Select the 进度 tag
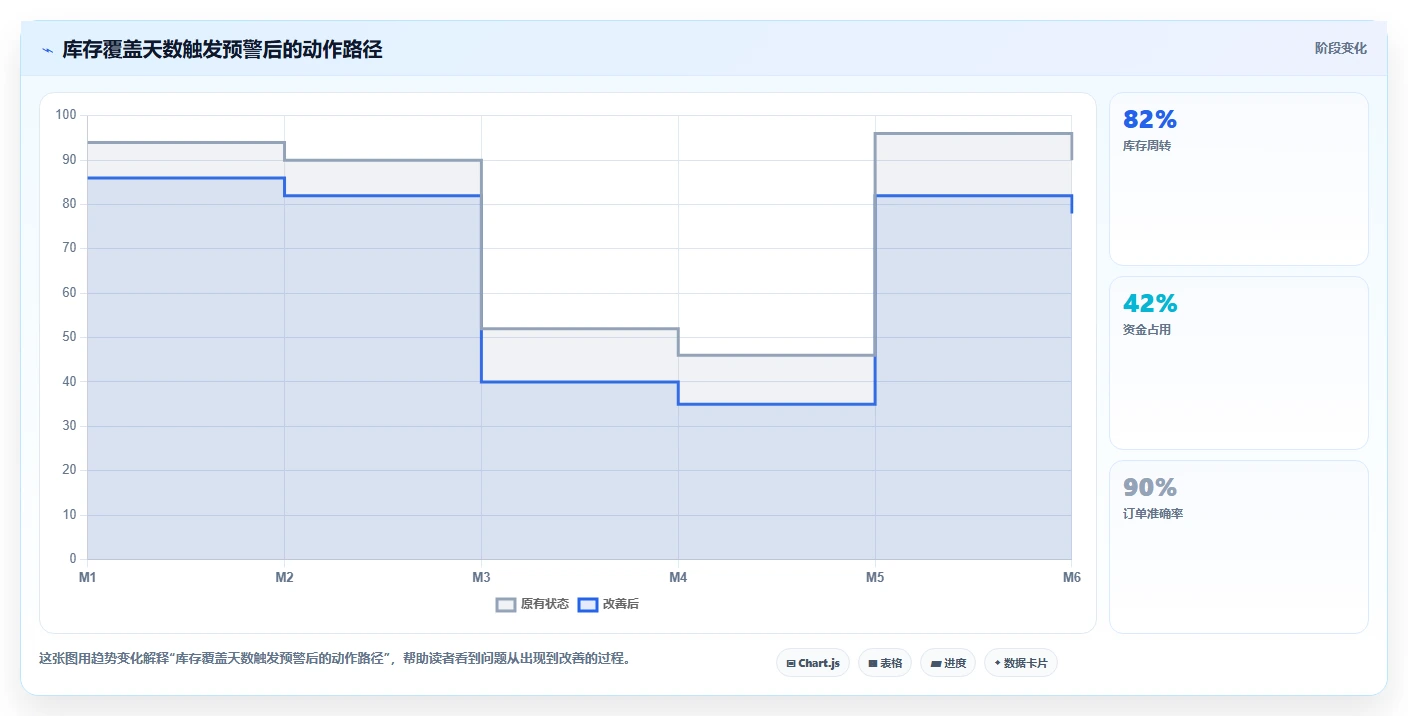 948,663
